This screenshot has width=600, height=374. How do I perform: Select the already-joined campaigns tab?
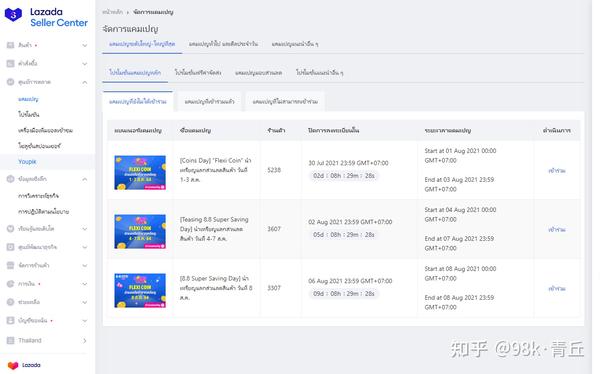pos(209,101)
